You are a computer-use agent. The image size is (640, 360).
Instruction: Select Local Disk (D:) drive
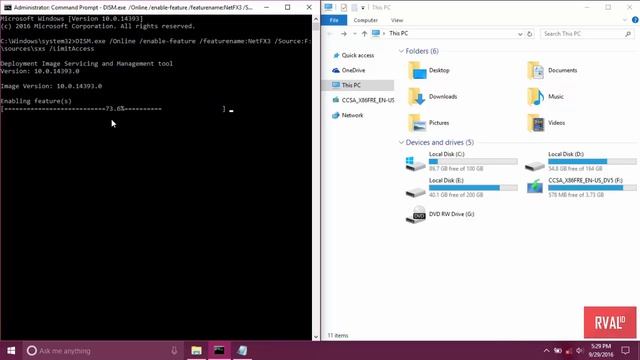(x=580, y=161)
